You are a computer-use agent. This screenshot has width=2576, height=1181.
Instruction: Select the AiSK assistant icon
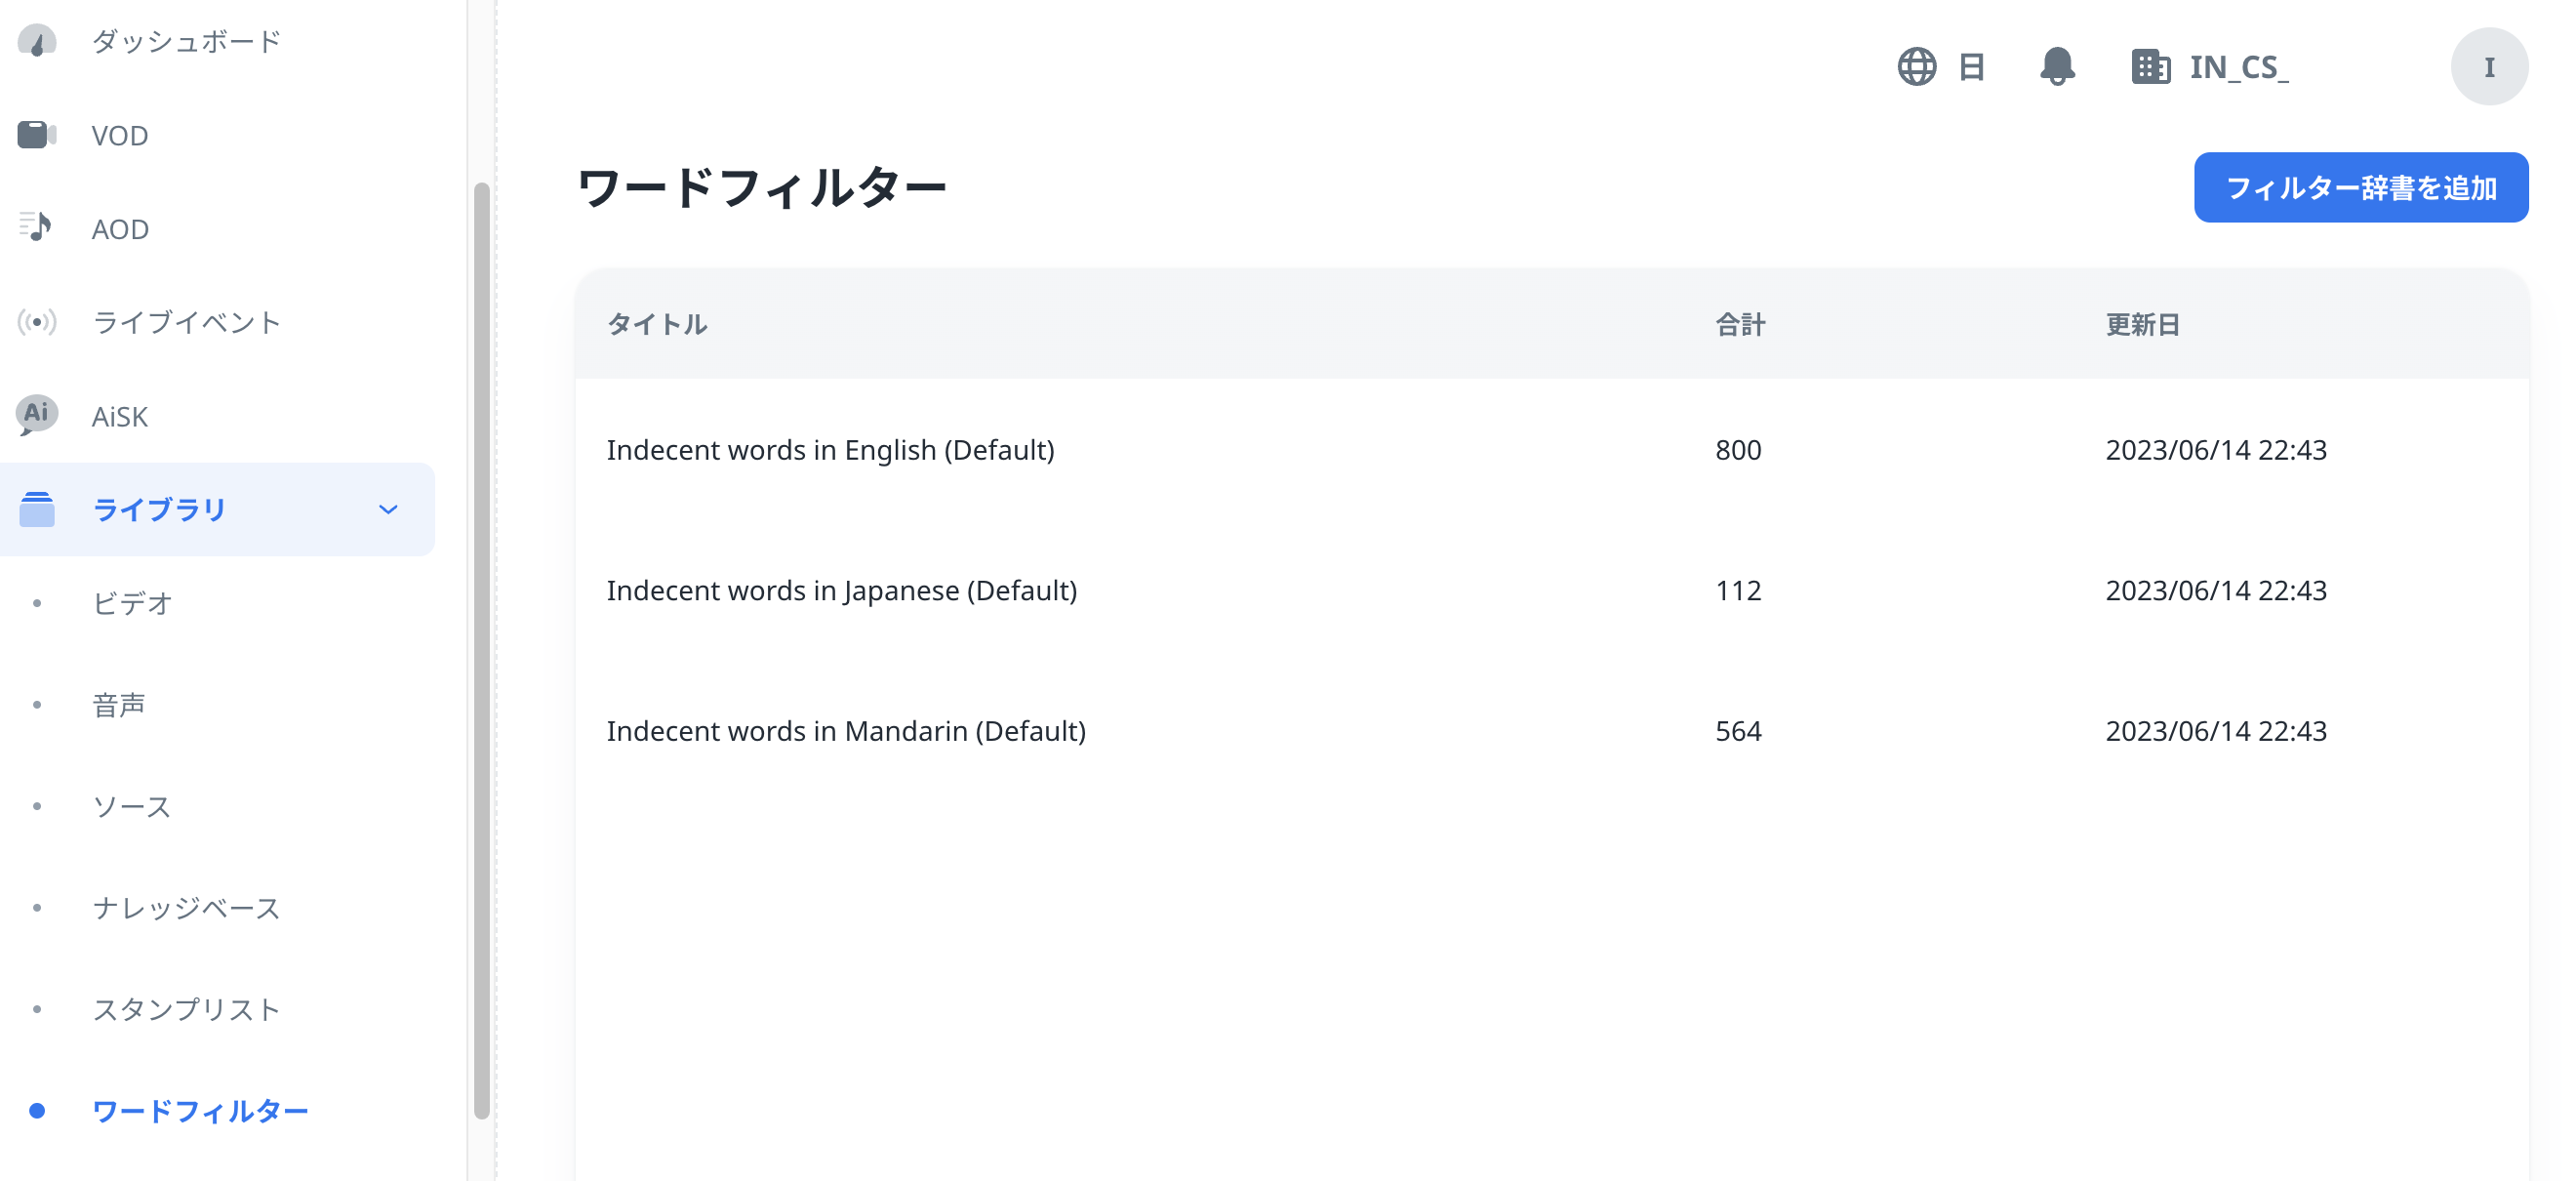point(36,416)
